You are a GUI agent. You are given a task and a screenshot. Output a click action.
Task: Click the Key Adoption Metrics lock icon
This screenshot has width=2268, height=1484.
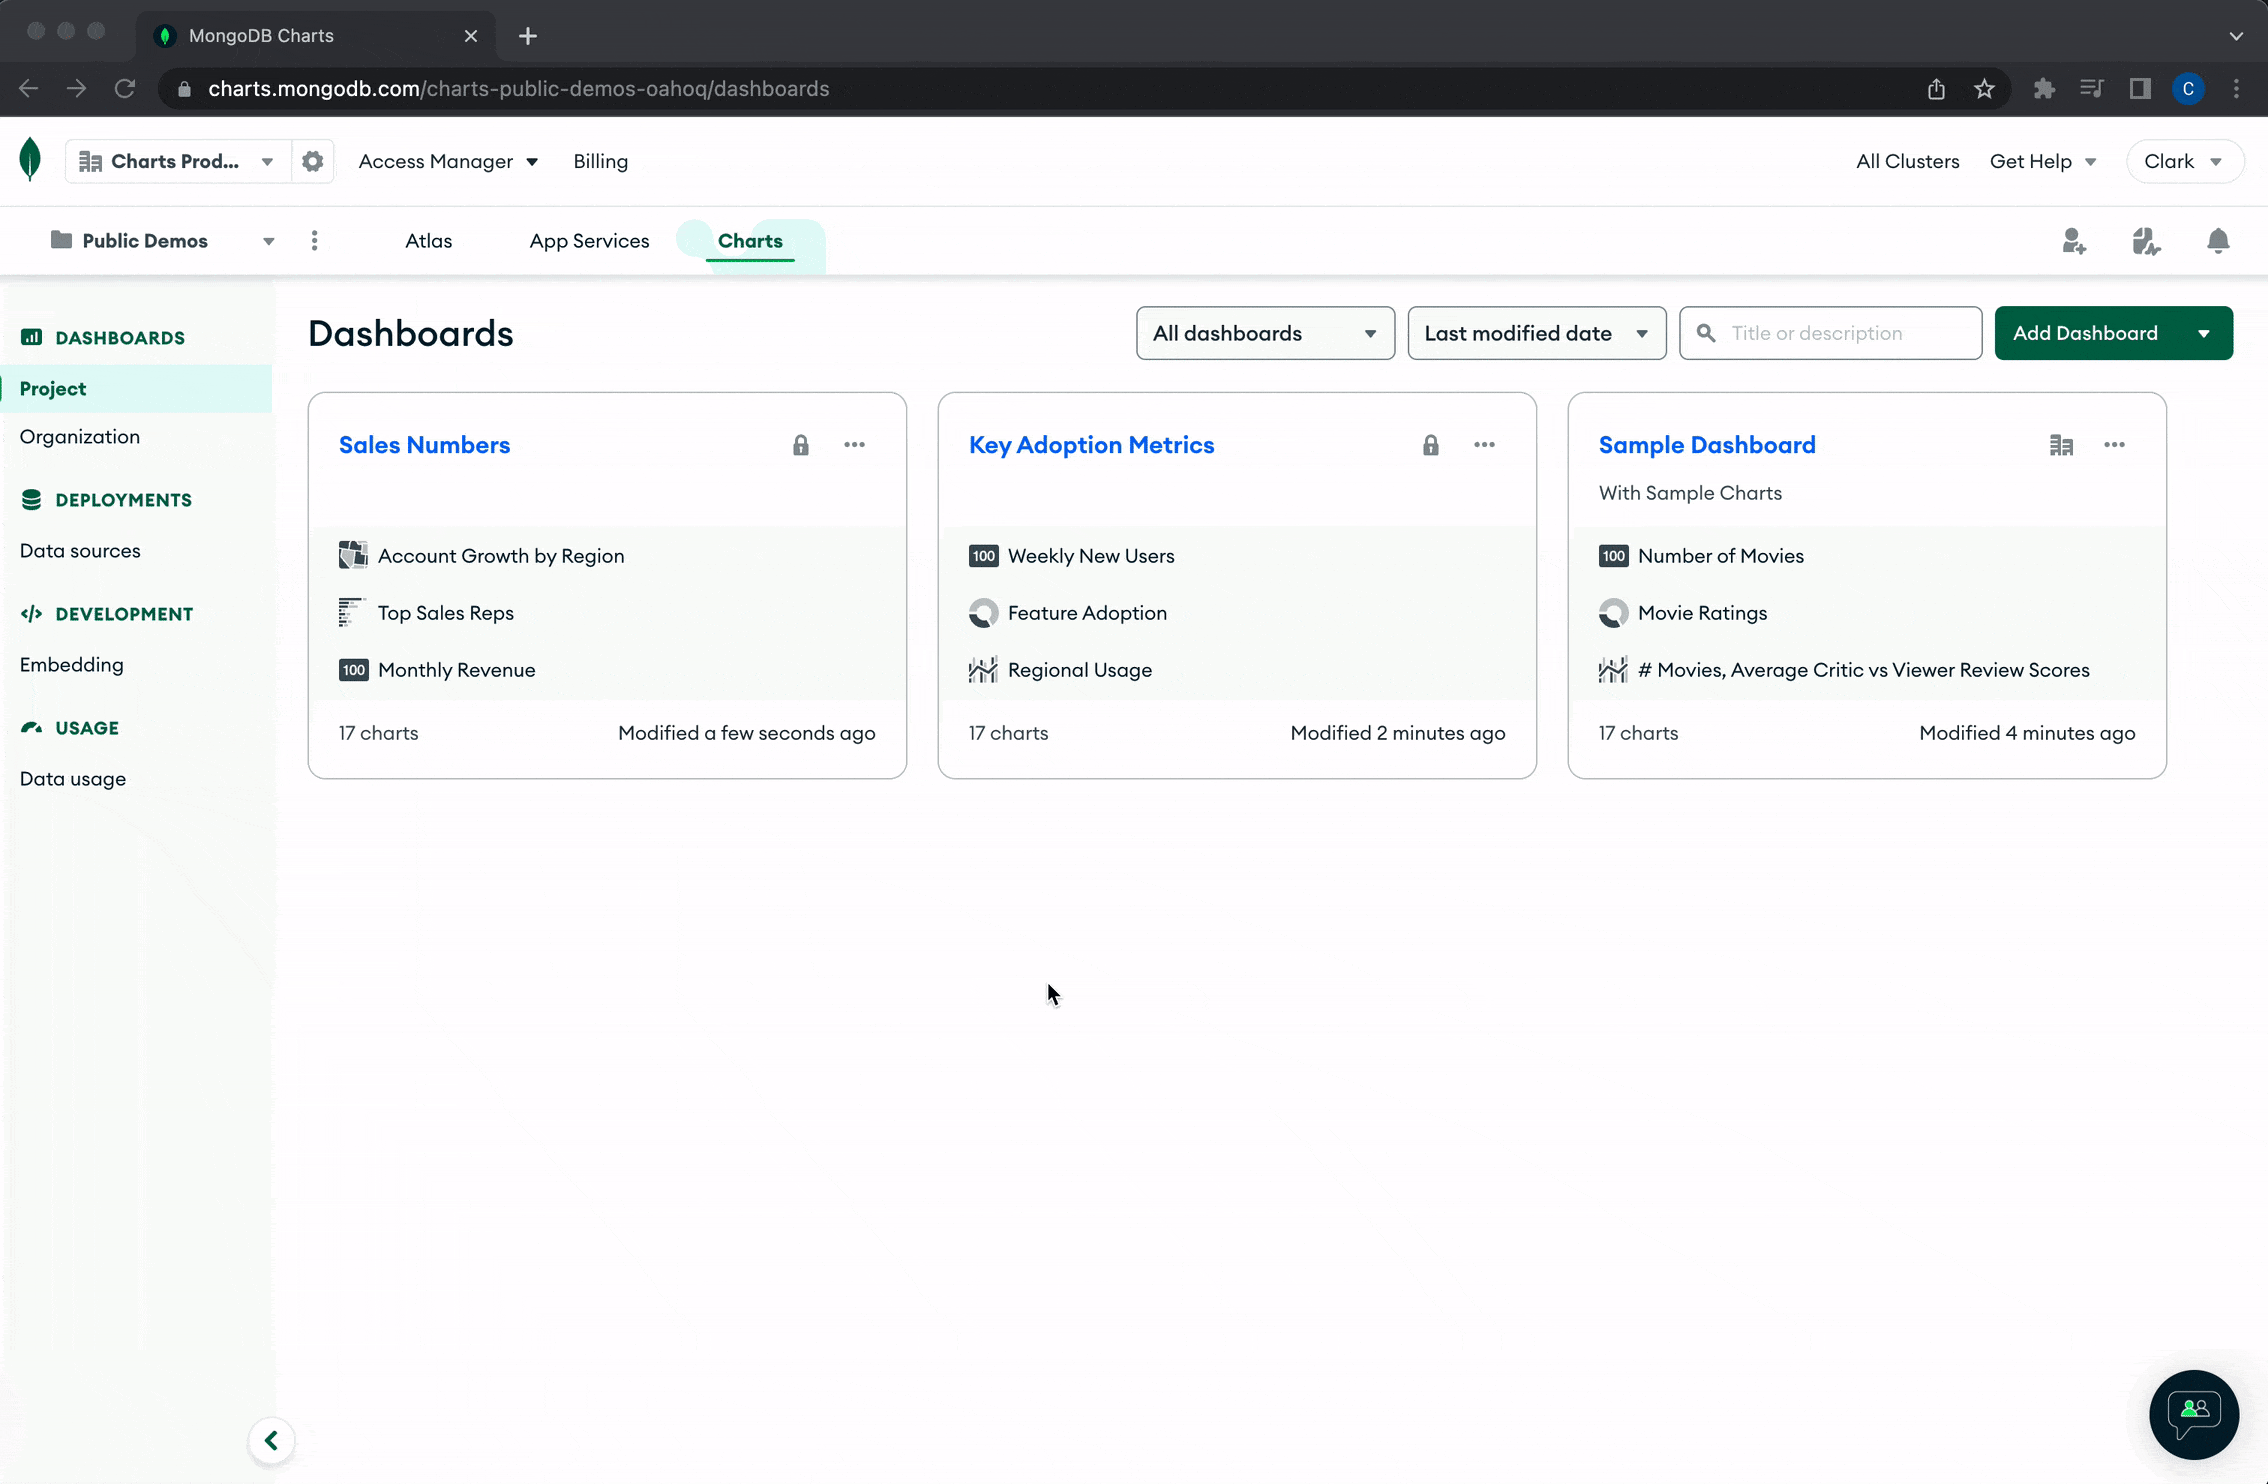click(1430, 444)
